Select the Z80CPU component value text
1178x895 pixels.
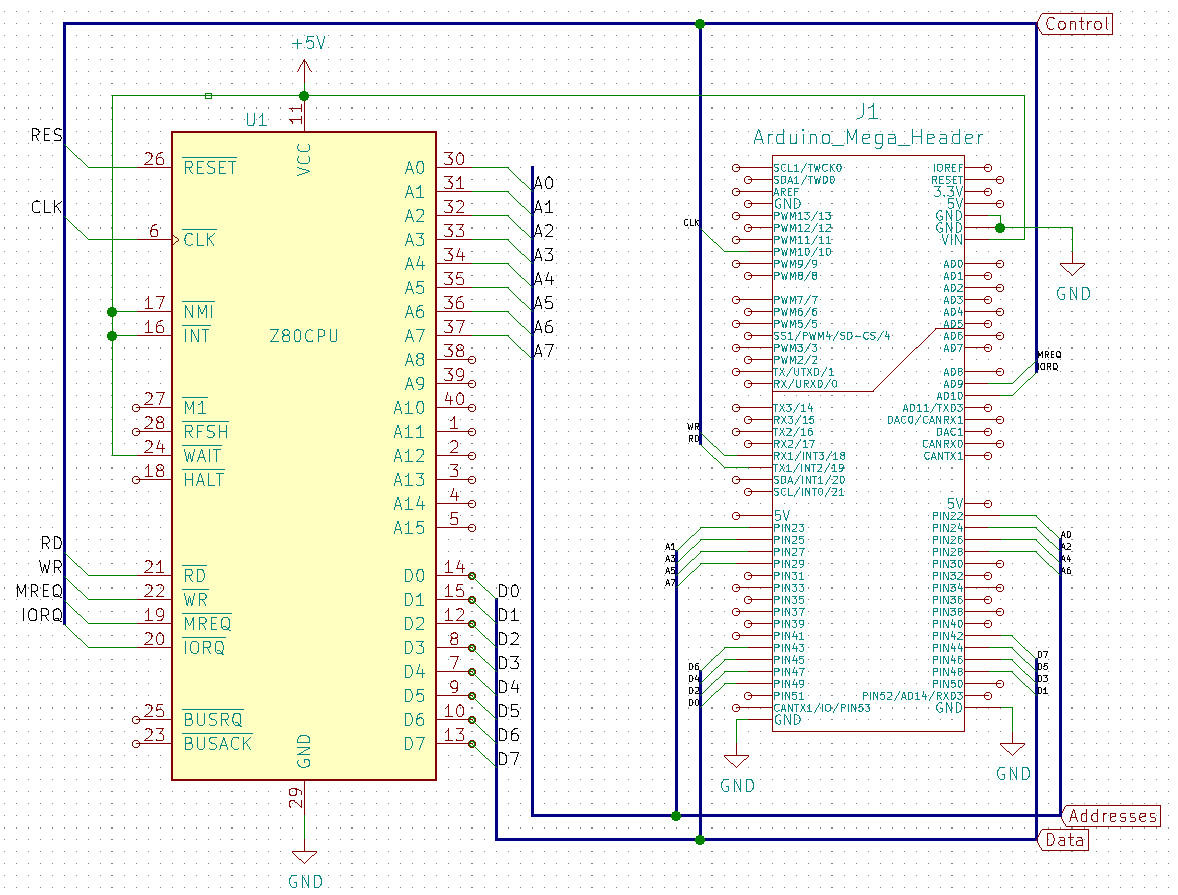pyautogui.click(x=304, y=336)
